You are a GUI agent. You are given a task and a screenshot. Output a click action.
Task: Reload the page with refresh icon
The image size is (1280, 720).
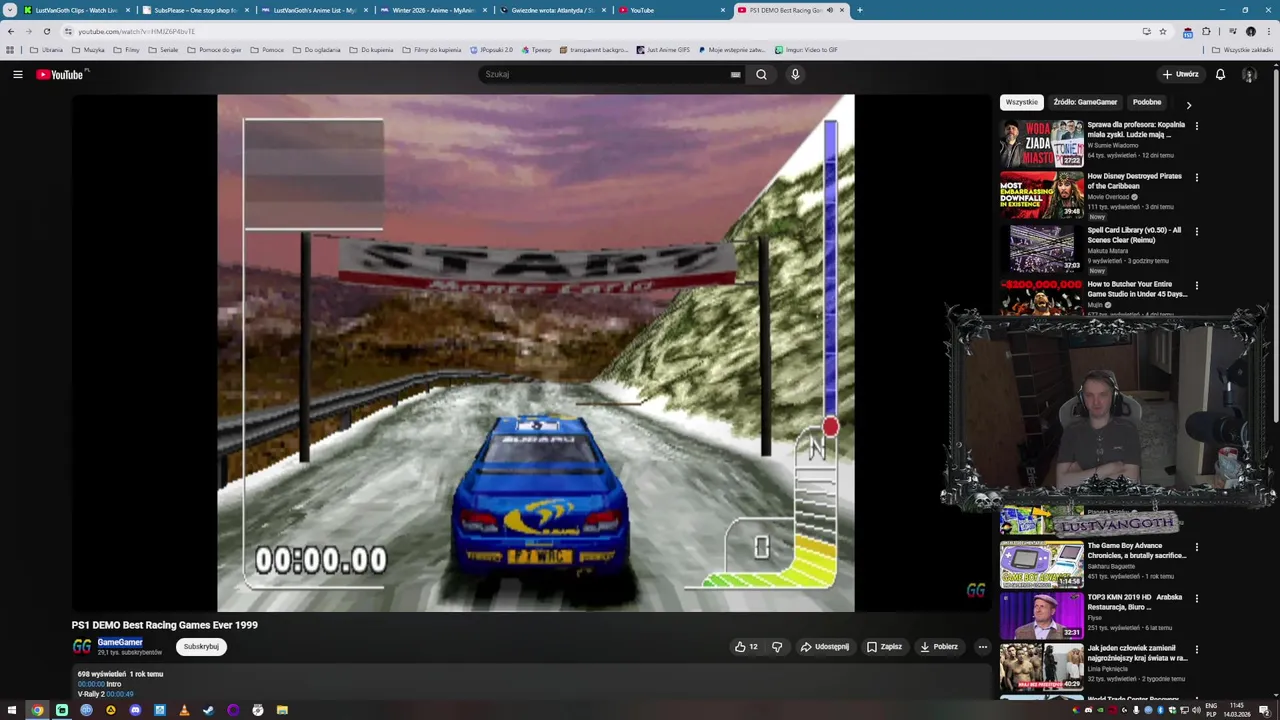tap(46, 31)
